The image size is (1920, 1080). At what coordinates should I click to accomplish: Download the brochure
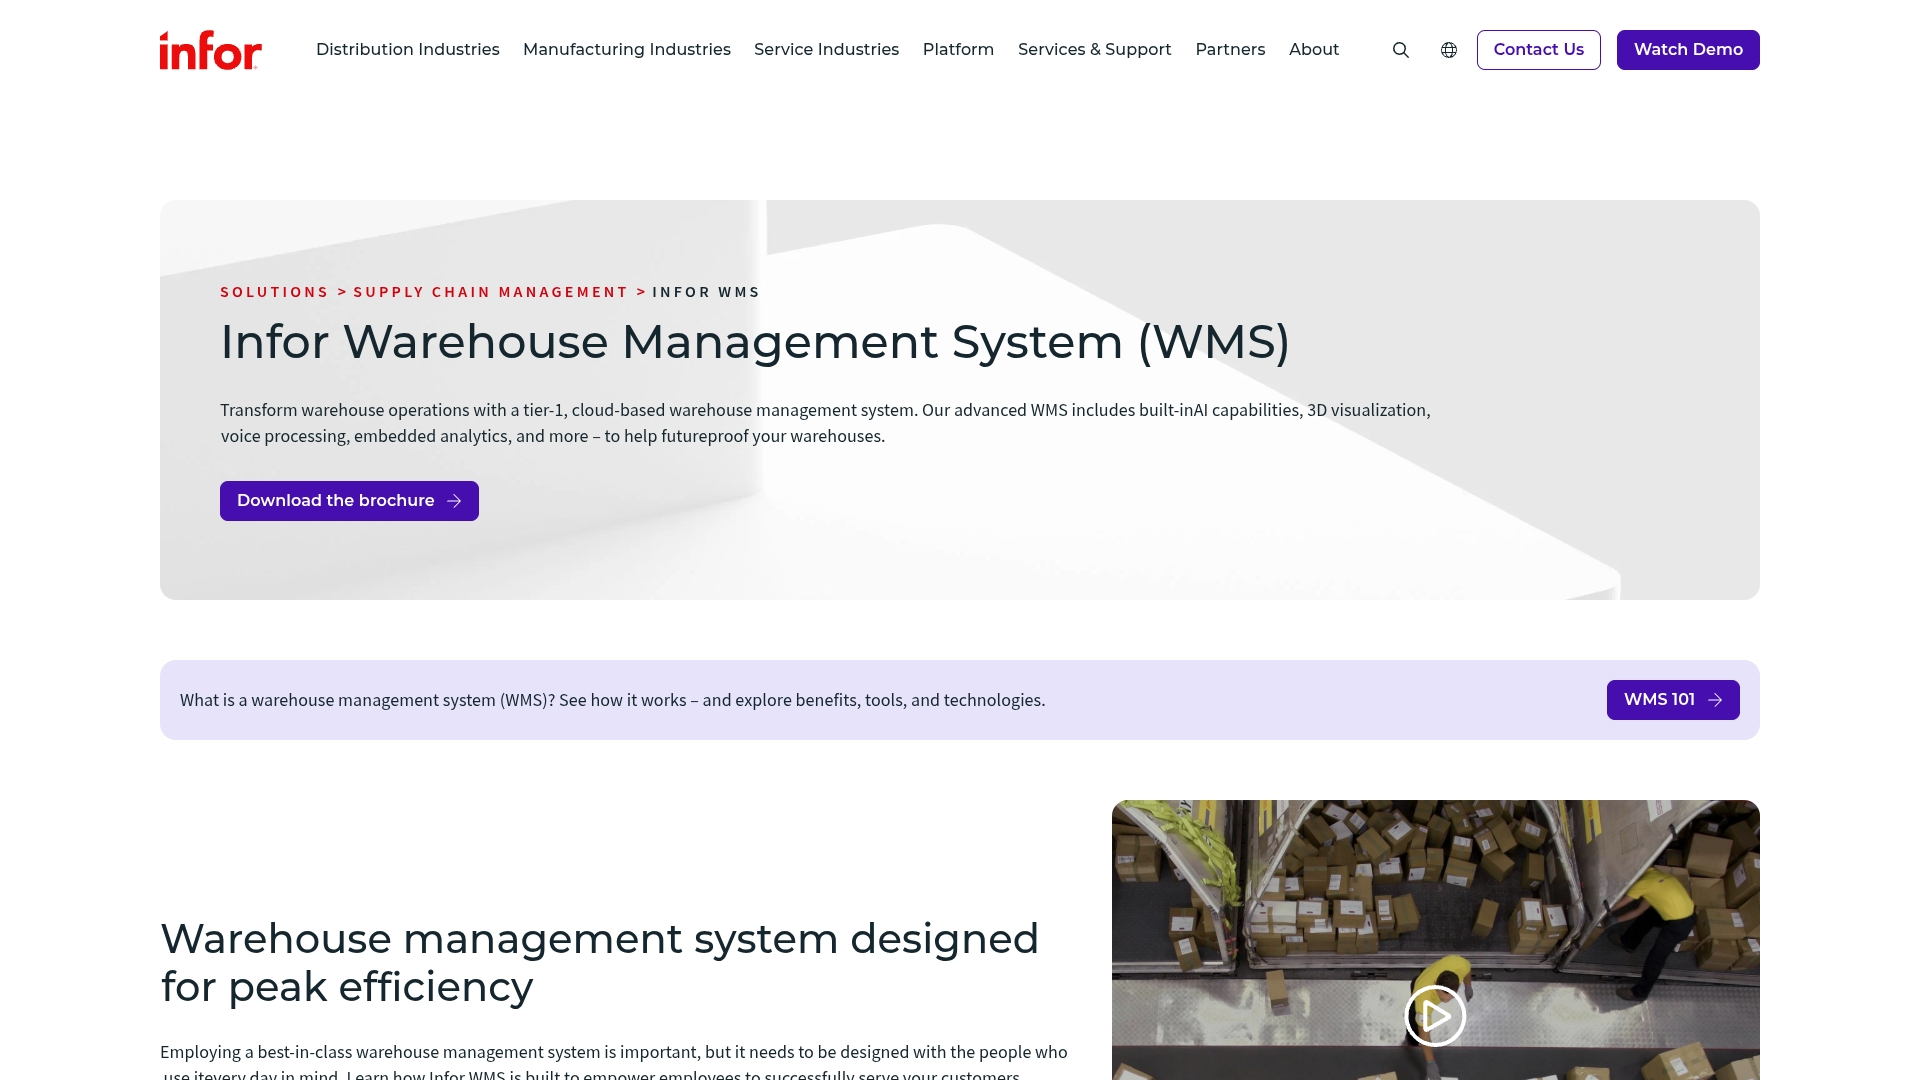349,501
